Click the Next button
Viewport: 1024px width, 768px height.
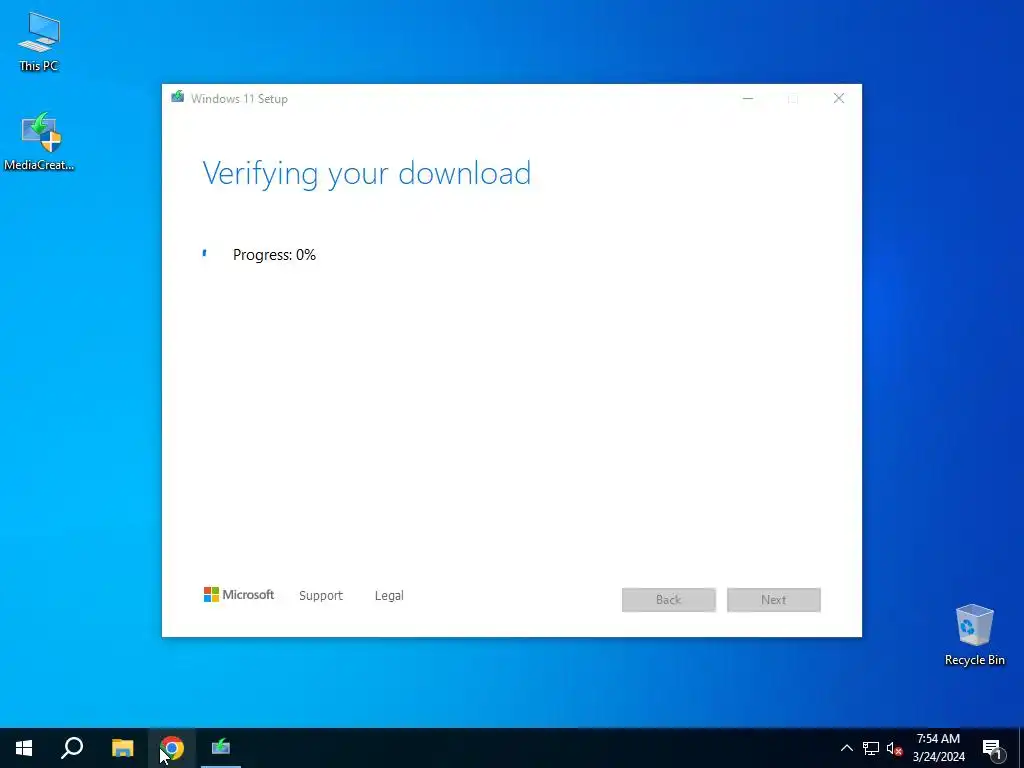(x=774, y=600)
